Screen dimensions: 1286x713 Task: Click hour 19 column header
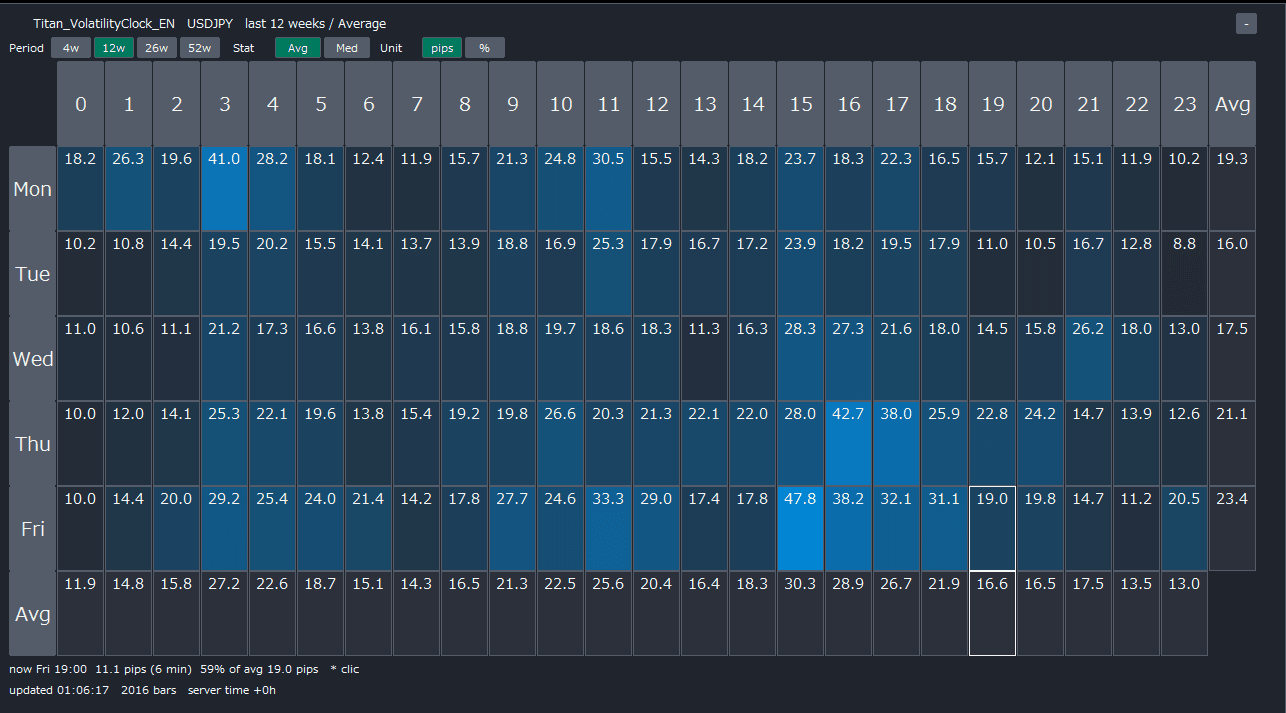[993, 104]
